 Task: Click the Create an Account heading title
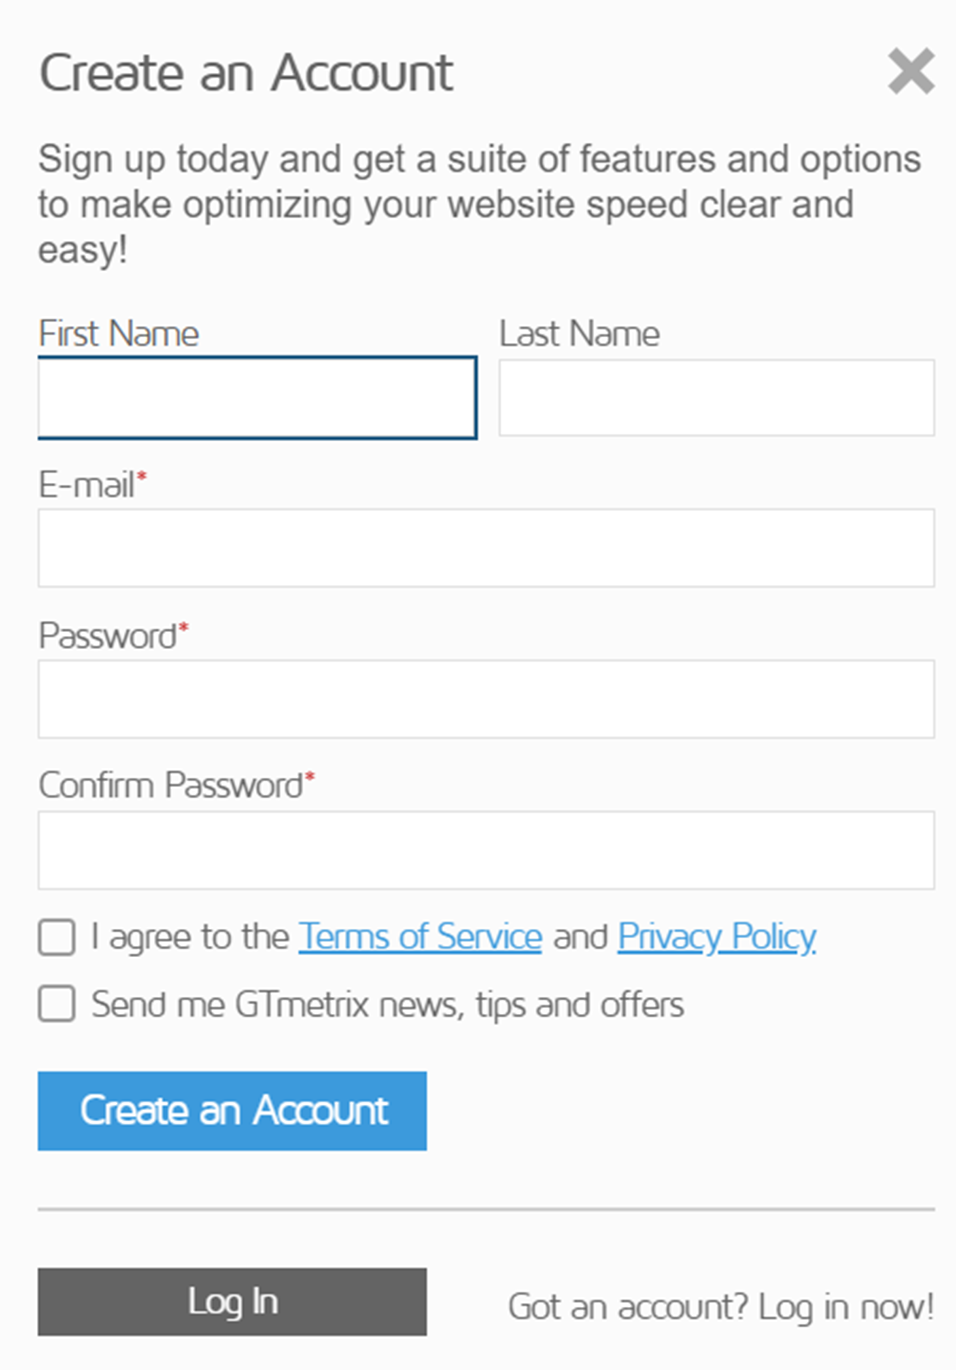(246, 73)
